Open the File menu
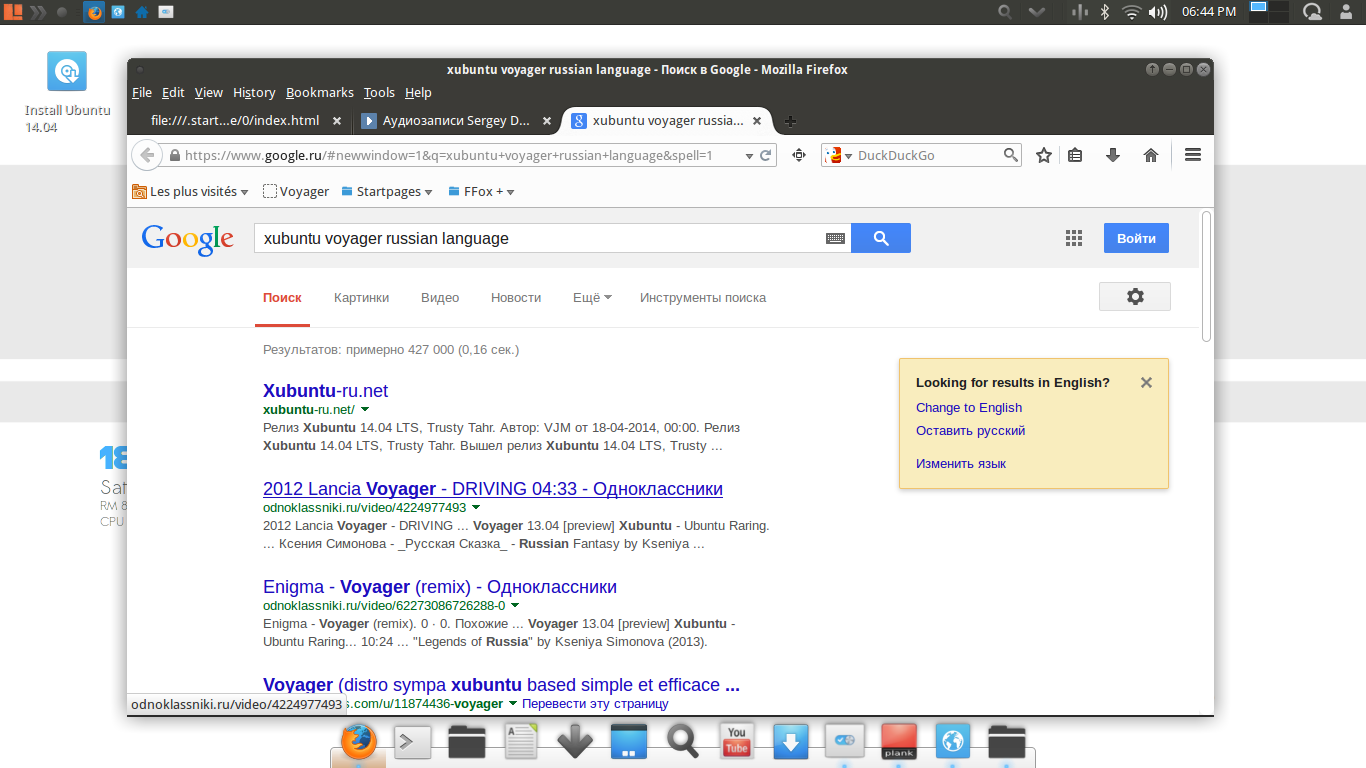 pos(142,92)
